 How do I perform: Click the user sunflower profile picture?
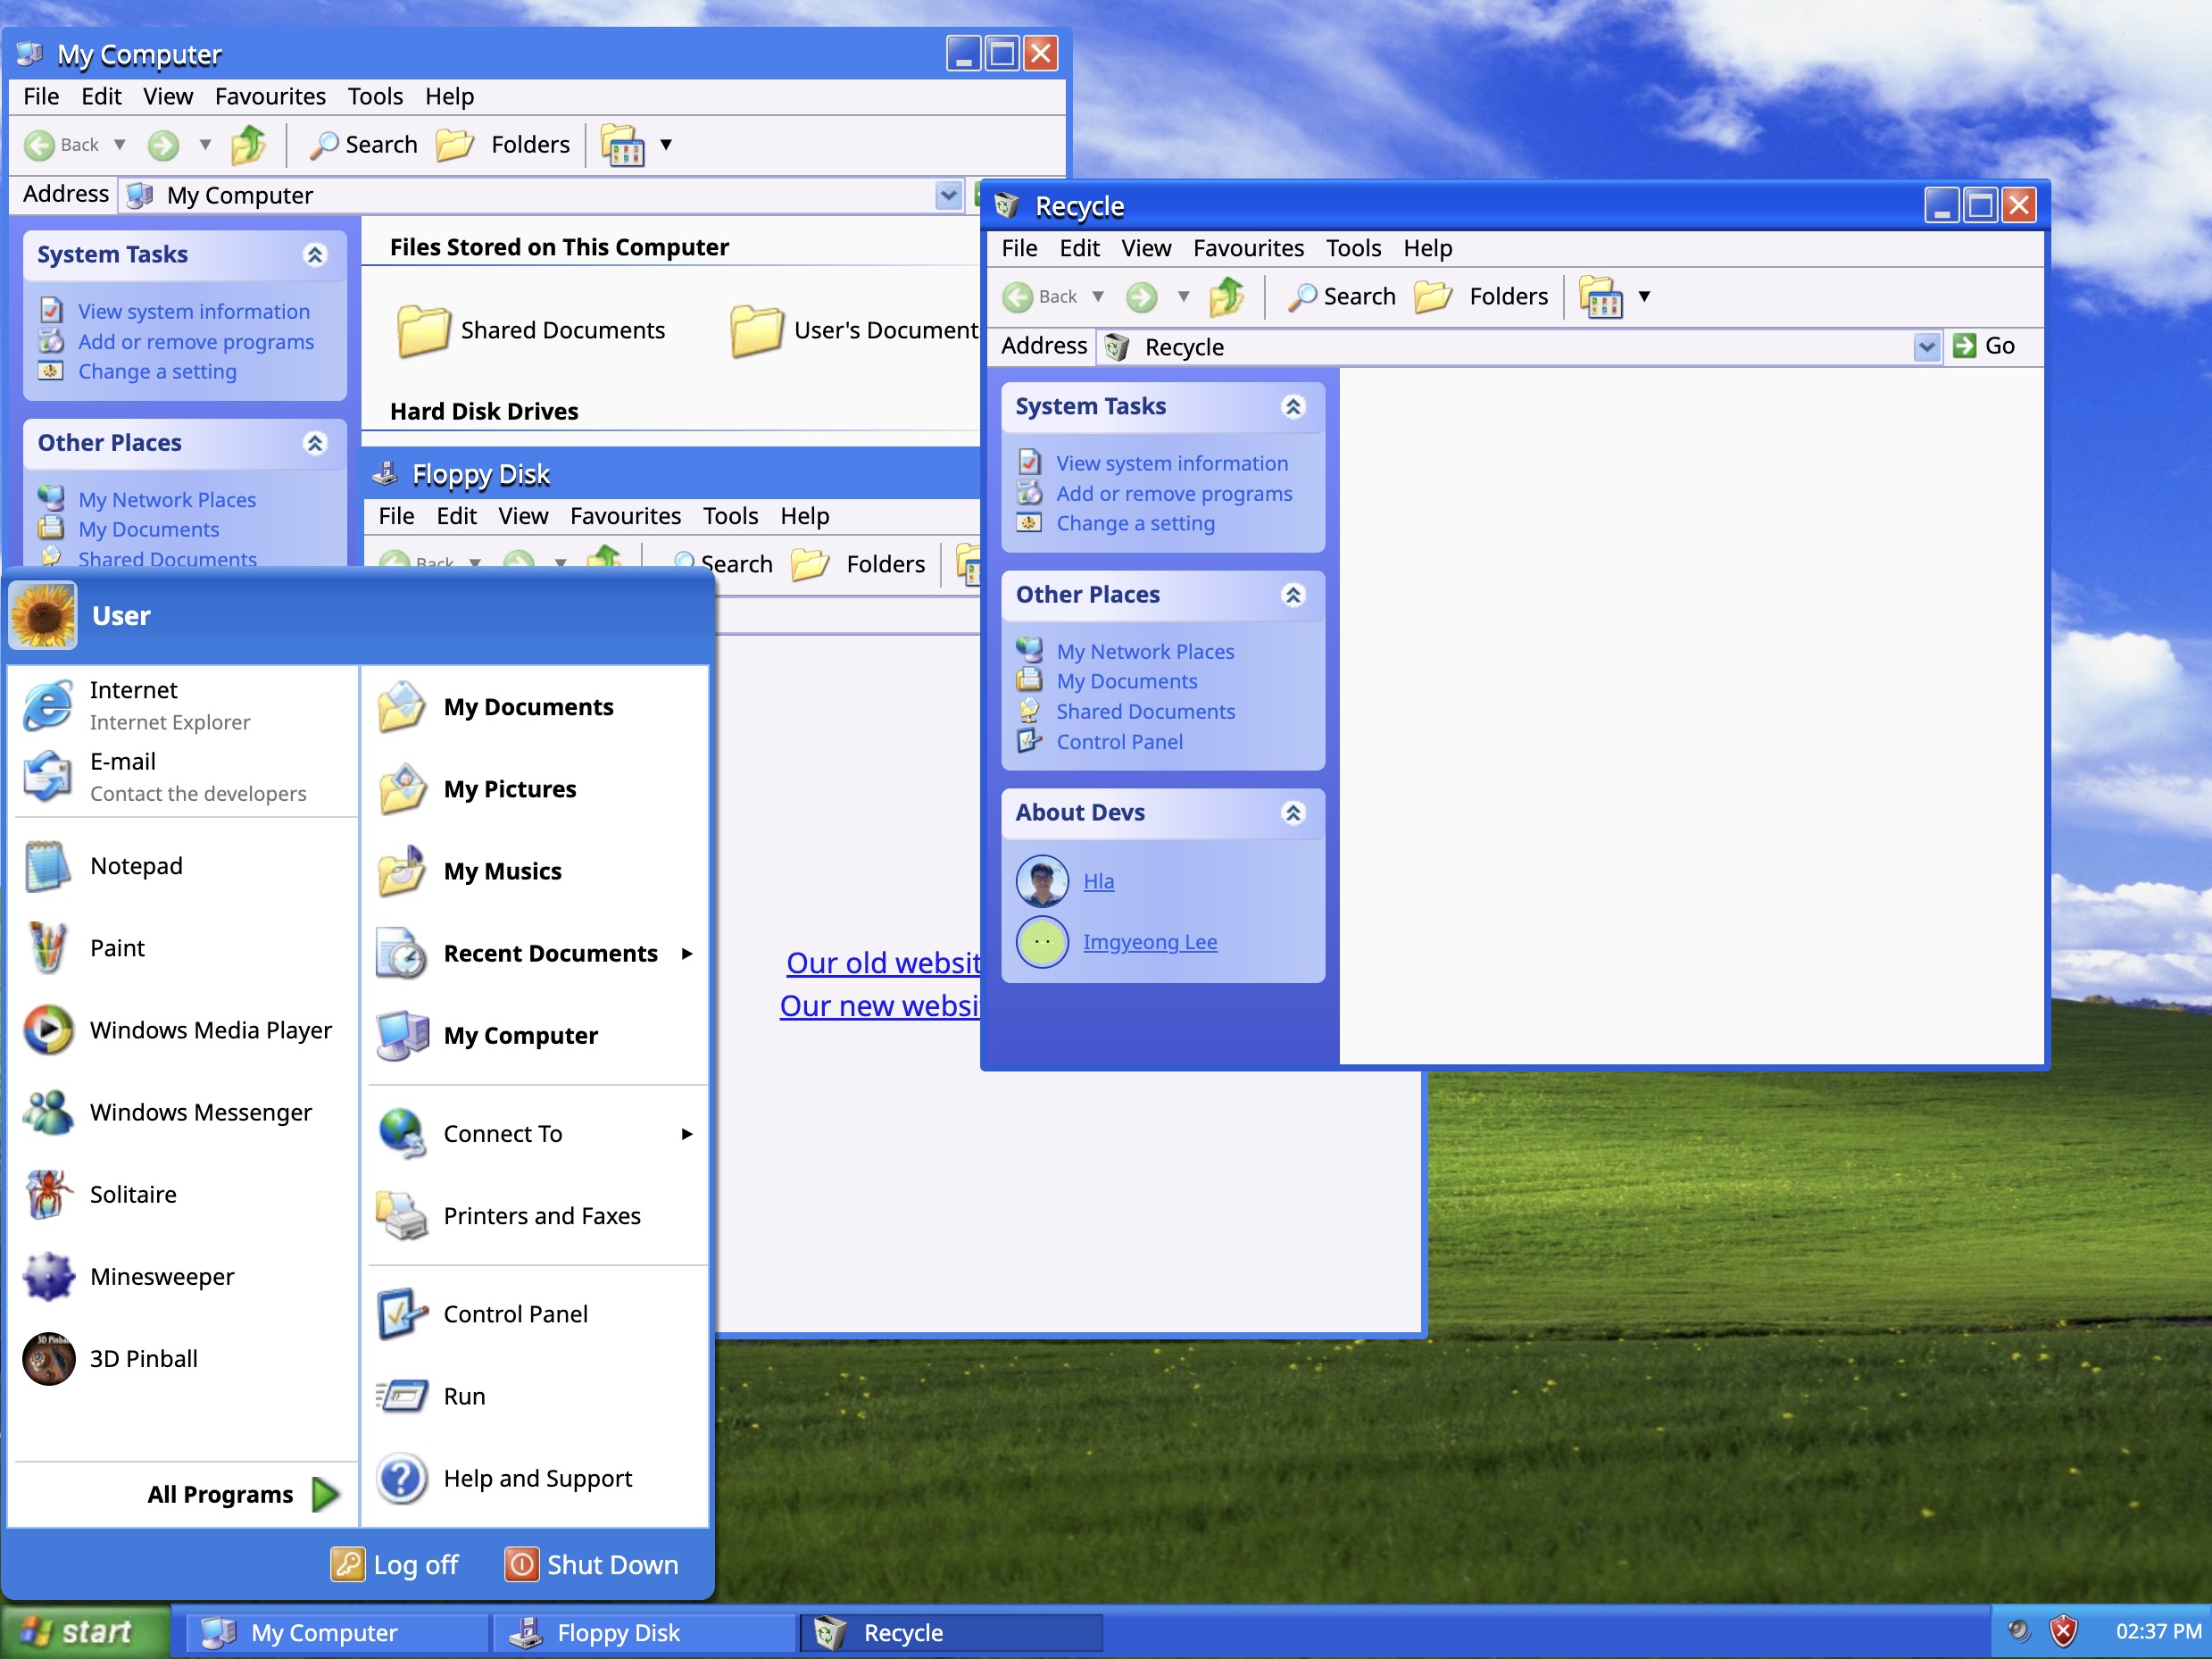[x=43, y=616]
